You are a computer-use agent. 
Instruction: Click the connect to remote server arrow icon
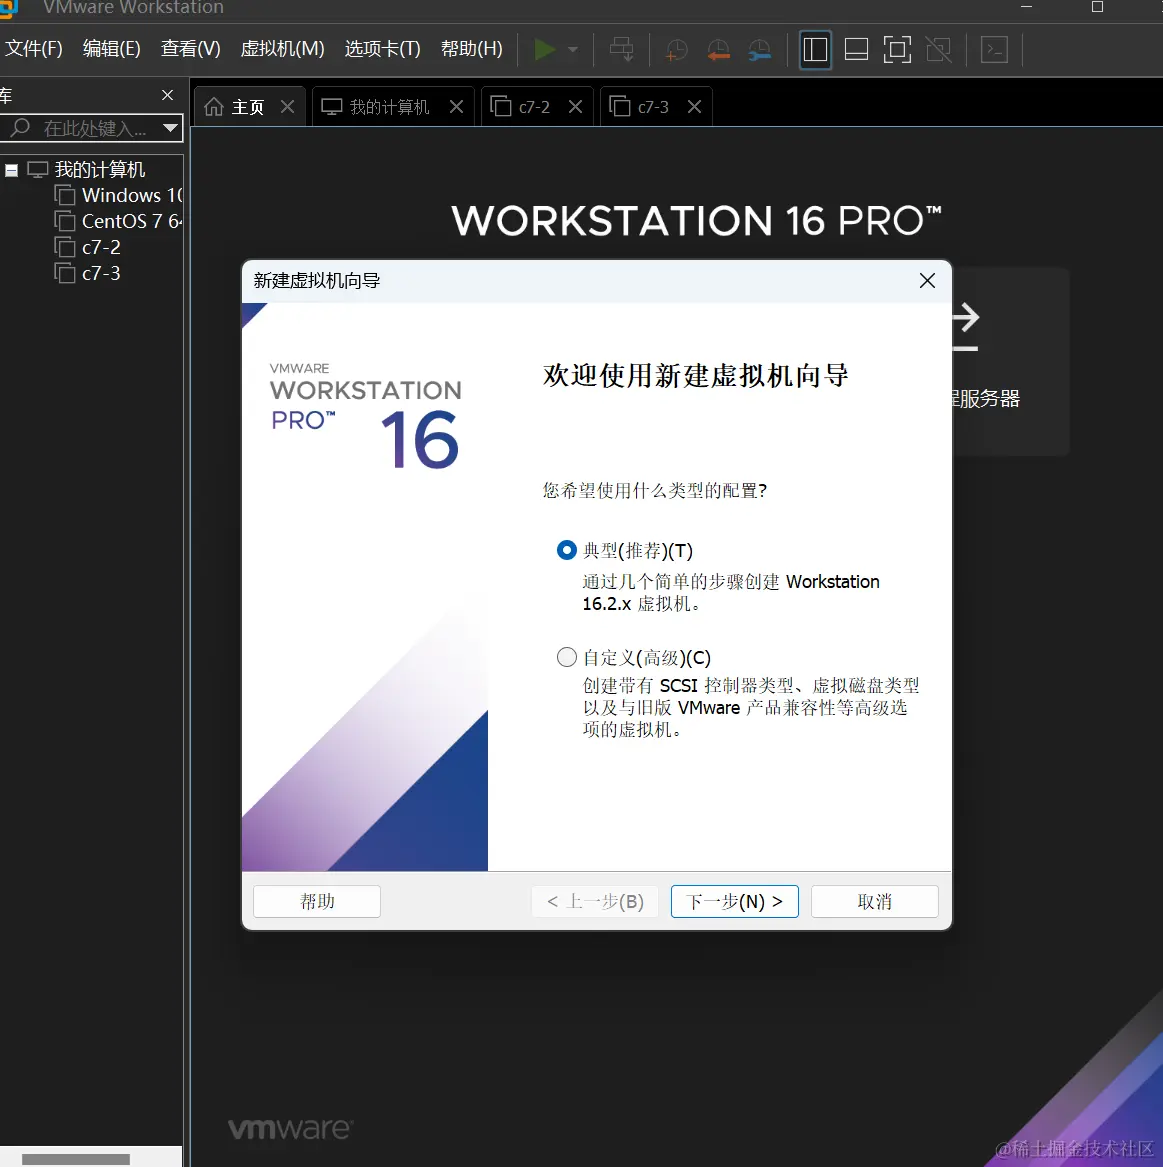click(966, 326)
